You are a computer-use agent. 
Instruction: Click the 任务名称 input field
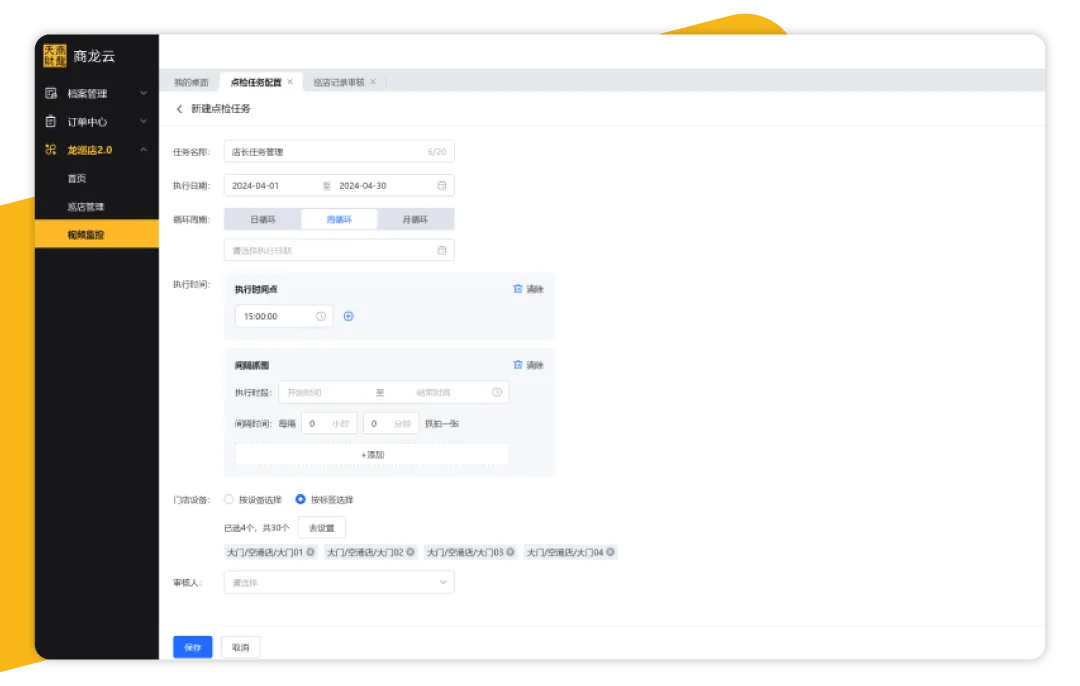tap(339, 152)
